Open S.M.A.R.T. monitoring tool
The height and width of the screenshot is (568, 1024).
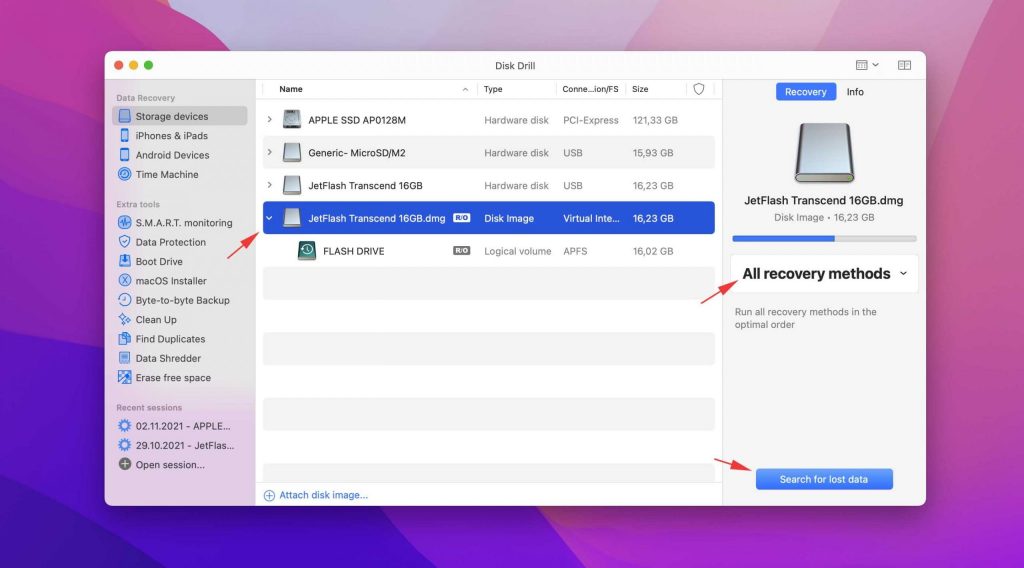click(184, 223)
